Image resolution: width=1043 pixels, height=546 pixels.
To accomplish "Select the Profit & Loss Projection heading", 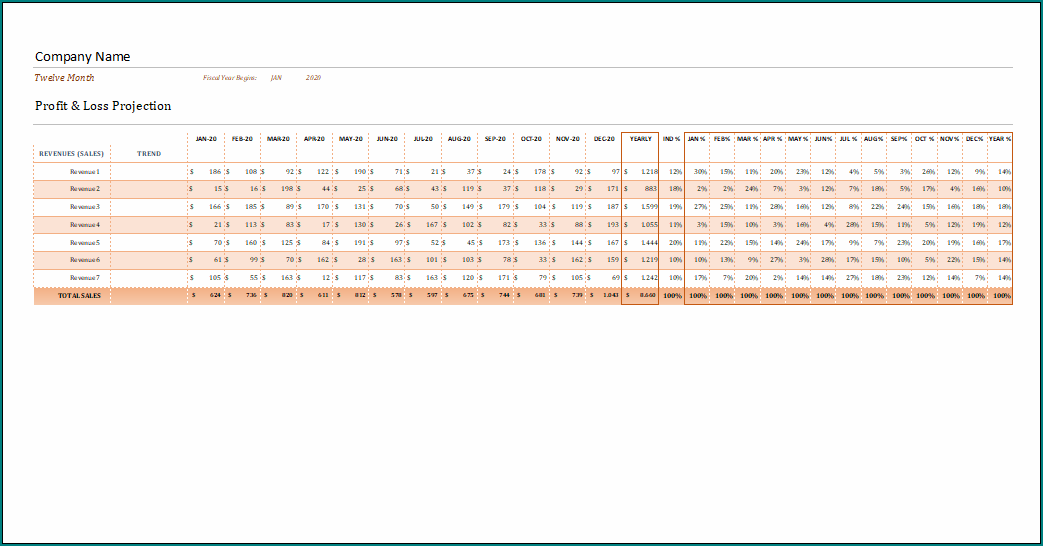I will coord(103,106).
